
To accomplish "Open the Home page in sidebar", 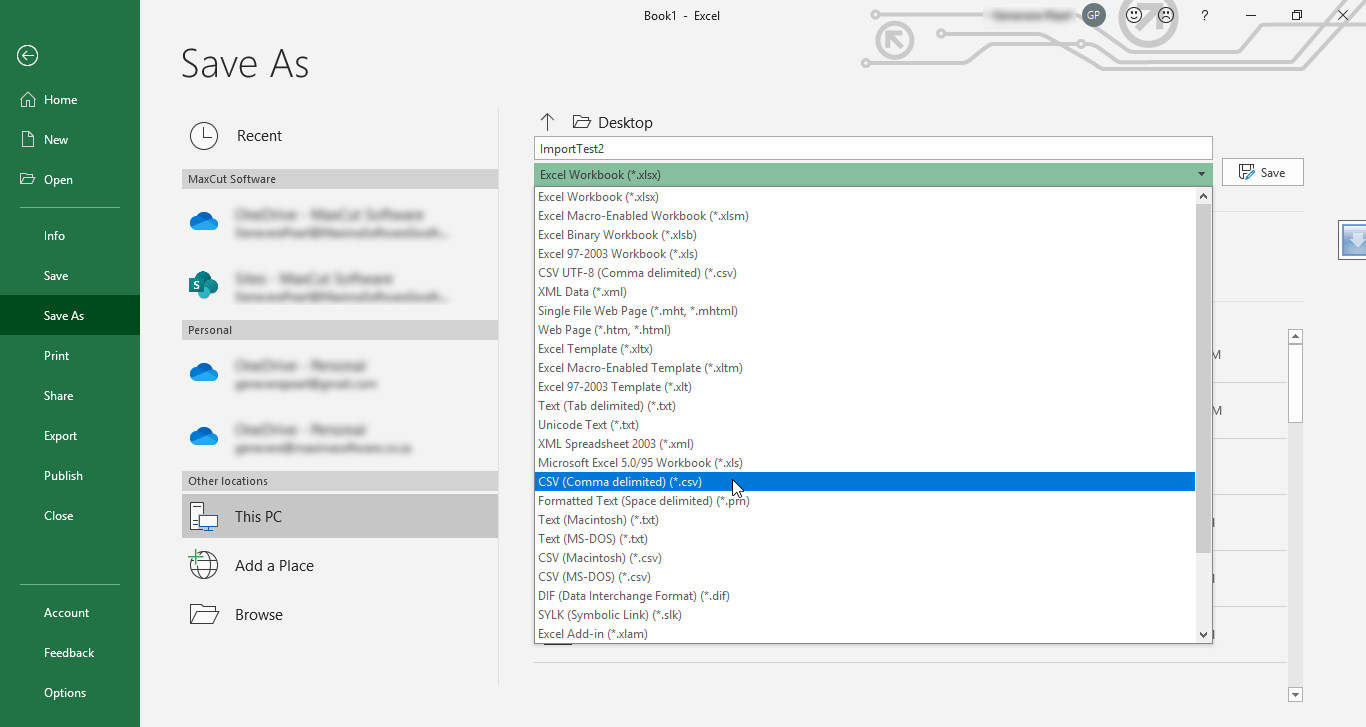I will (x=70, y=100).
